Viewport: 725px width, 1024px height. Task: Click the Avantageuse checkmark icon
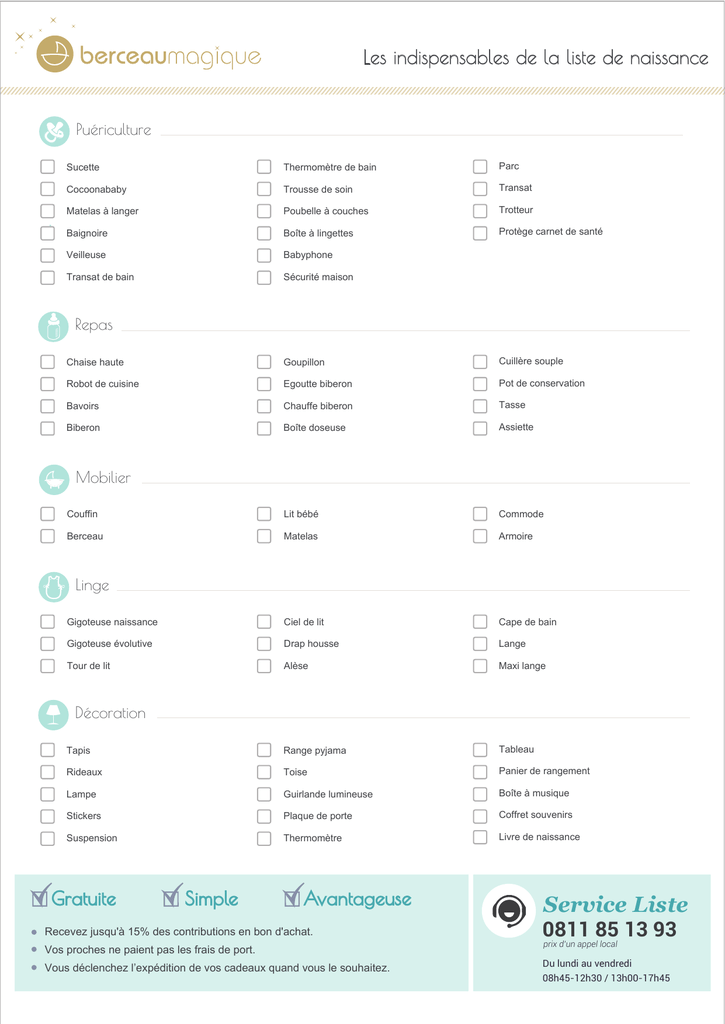coord(293,896)
